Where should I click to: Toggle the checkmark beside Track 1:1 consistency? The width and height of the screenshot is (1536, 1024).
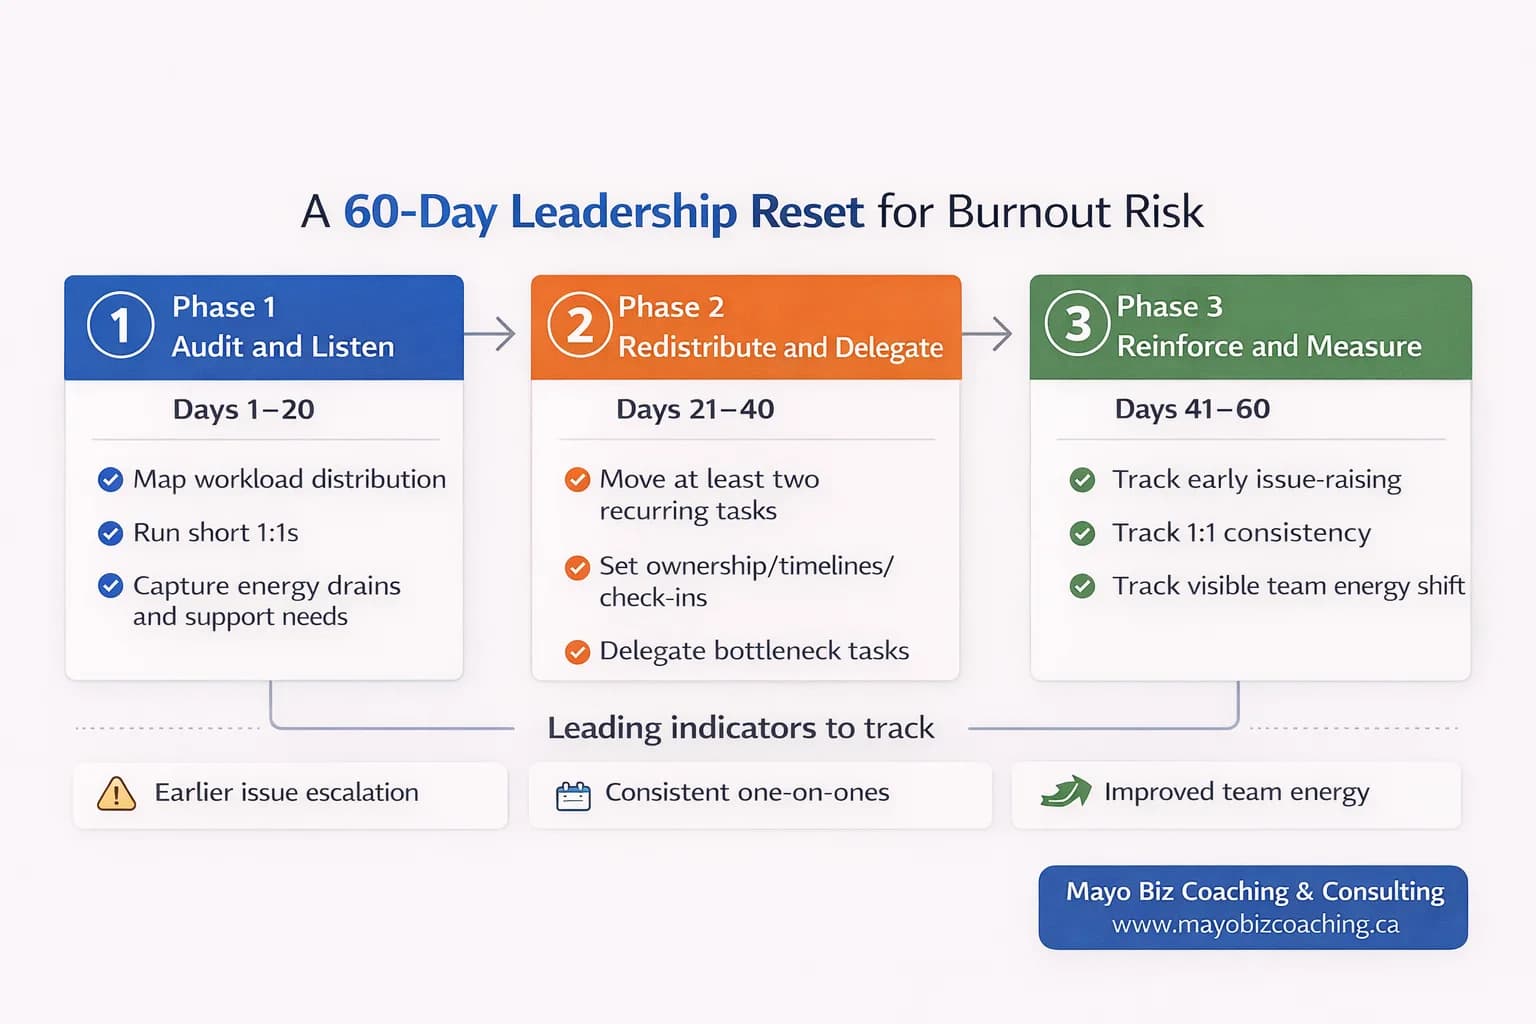pyautogui.click(x=1082, y=533)
